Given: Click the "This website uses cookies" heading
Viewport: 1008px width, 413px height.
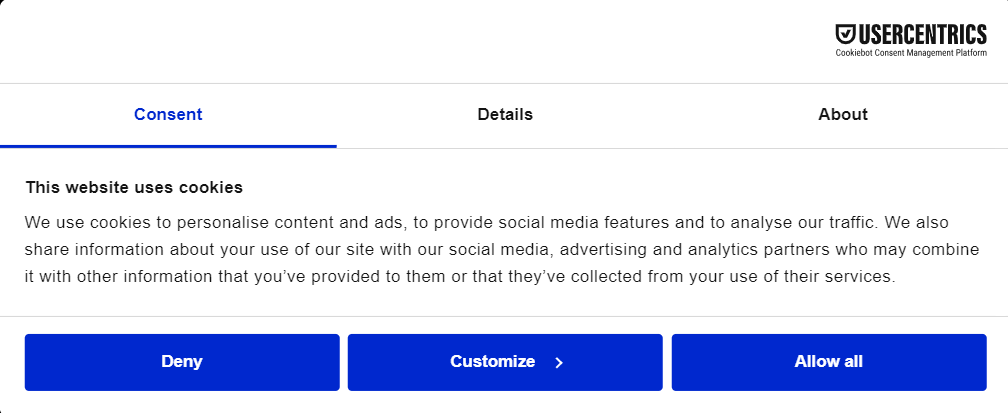Looking at the screenshot, I should [x=134, y=187].
